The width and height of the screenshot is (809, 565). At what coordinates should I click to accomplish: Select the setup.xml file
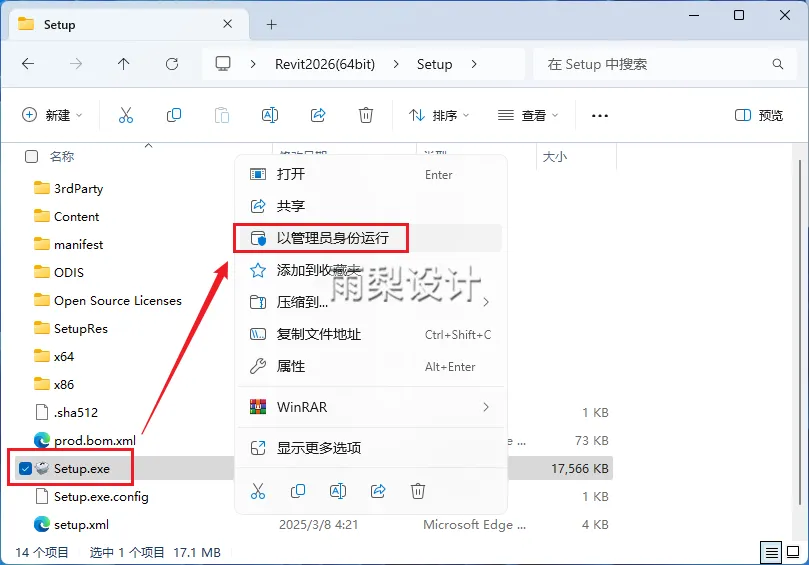[81, 525]
